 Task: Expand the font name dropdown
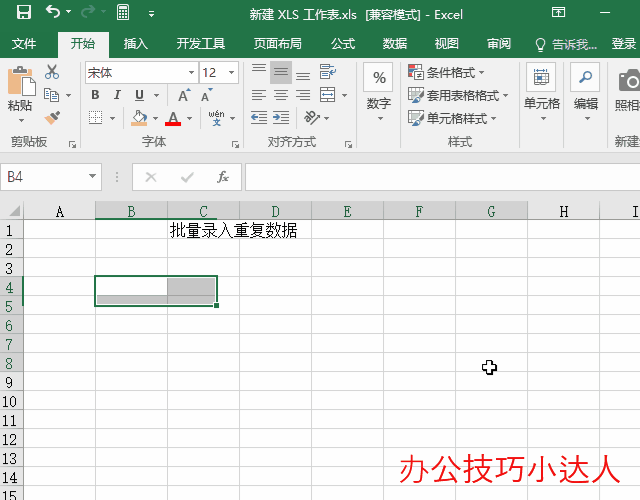coord(191,73)
